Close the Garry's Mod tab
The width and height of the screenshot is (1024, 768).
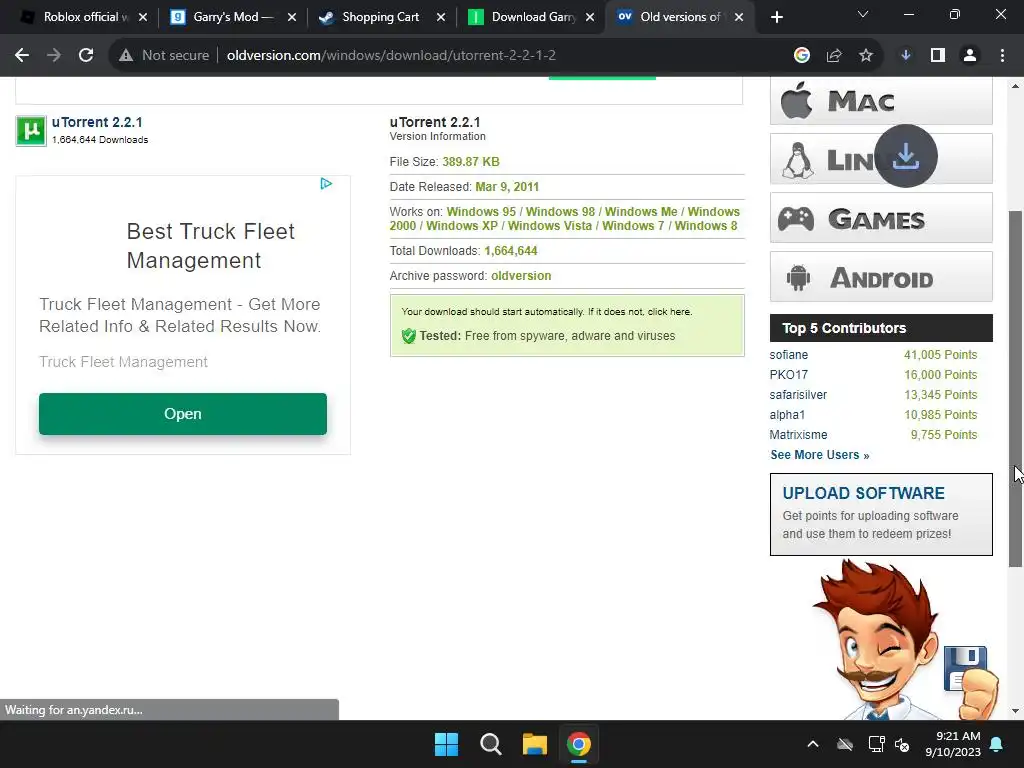point(292,17)
